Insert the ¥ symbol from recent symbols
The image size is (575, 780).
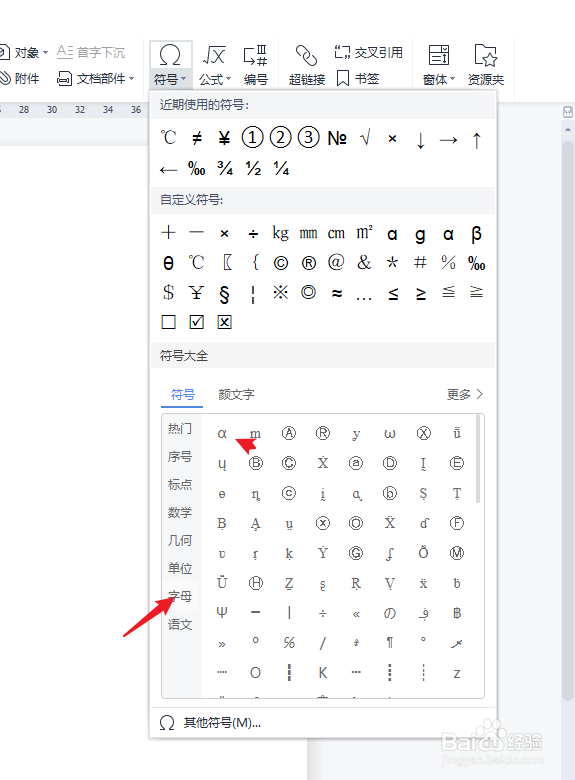tap(224, 138)
